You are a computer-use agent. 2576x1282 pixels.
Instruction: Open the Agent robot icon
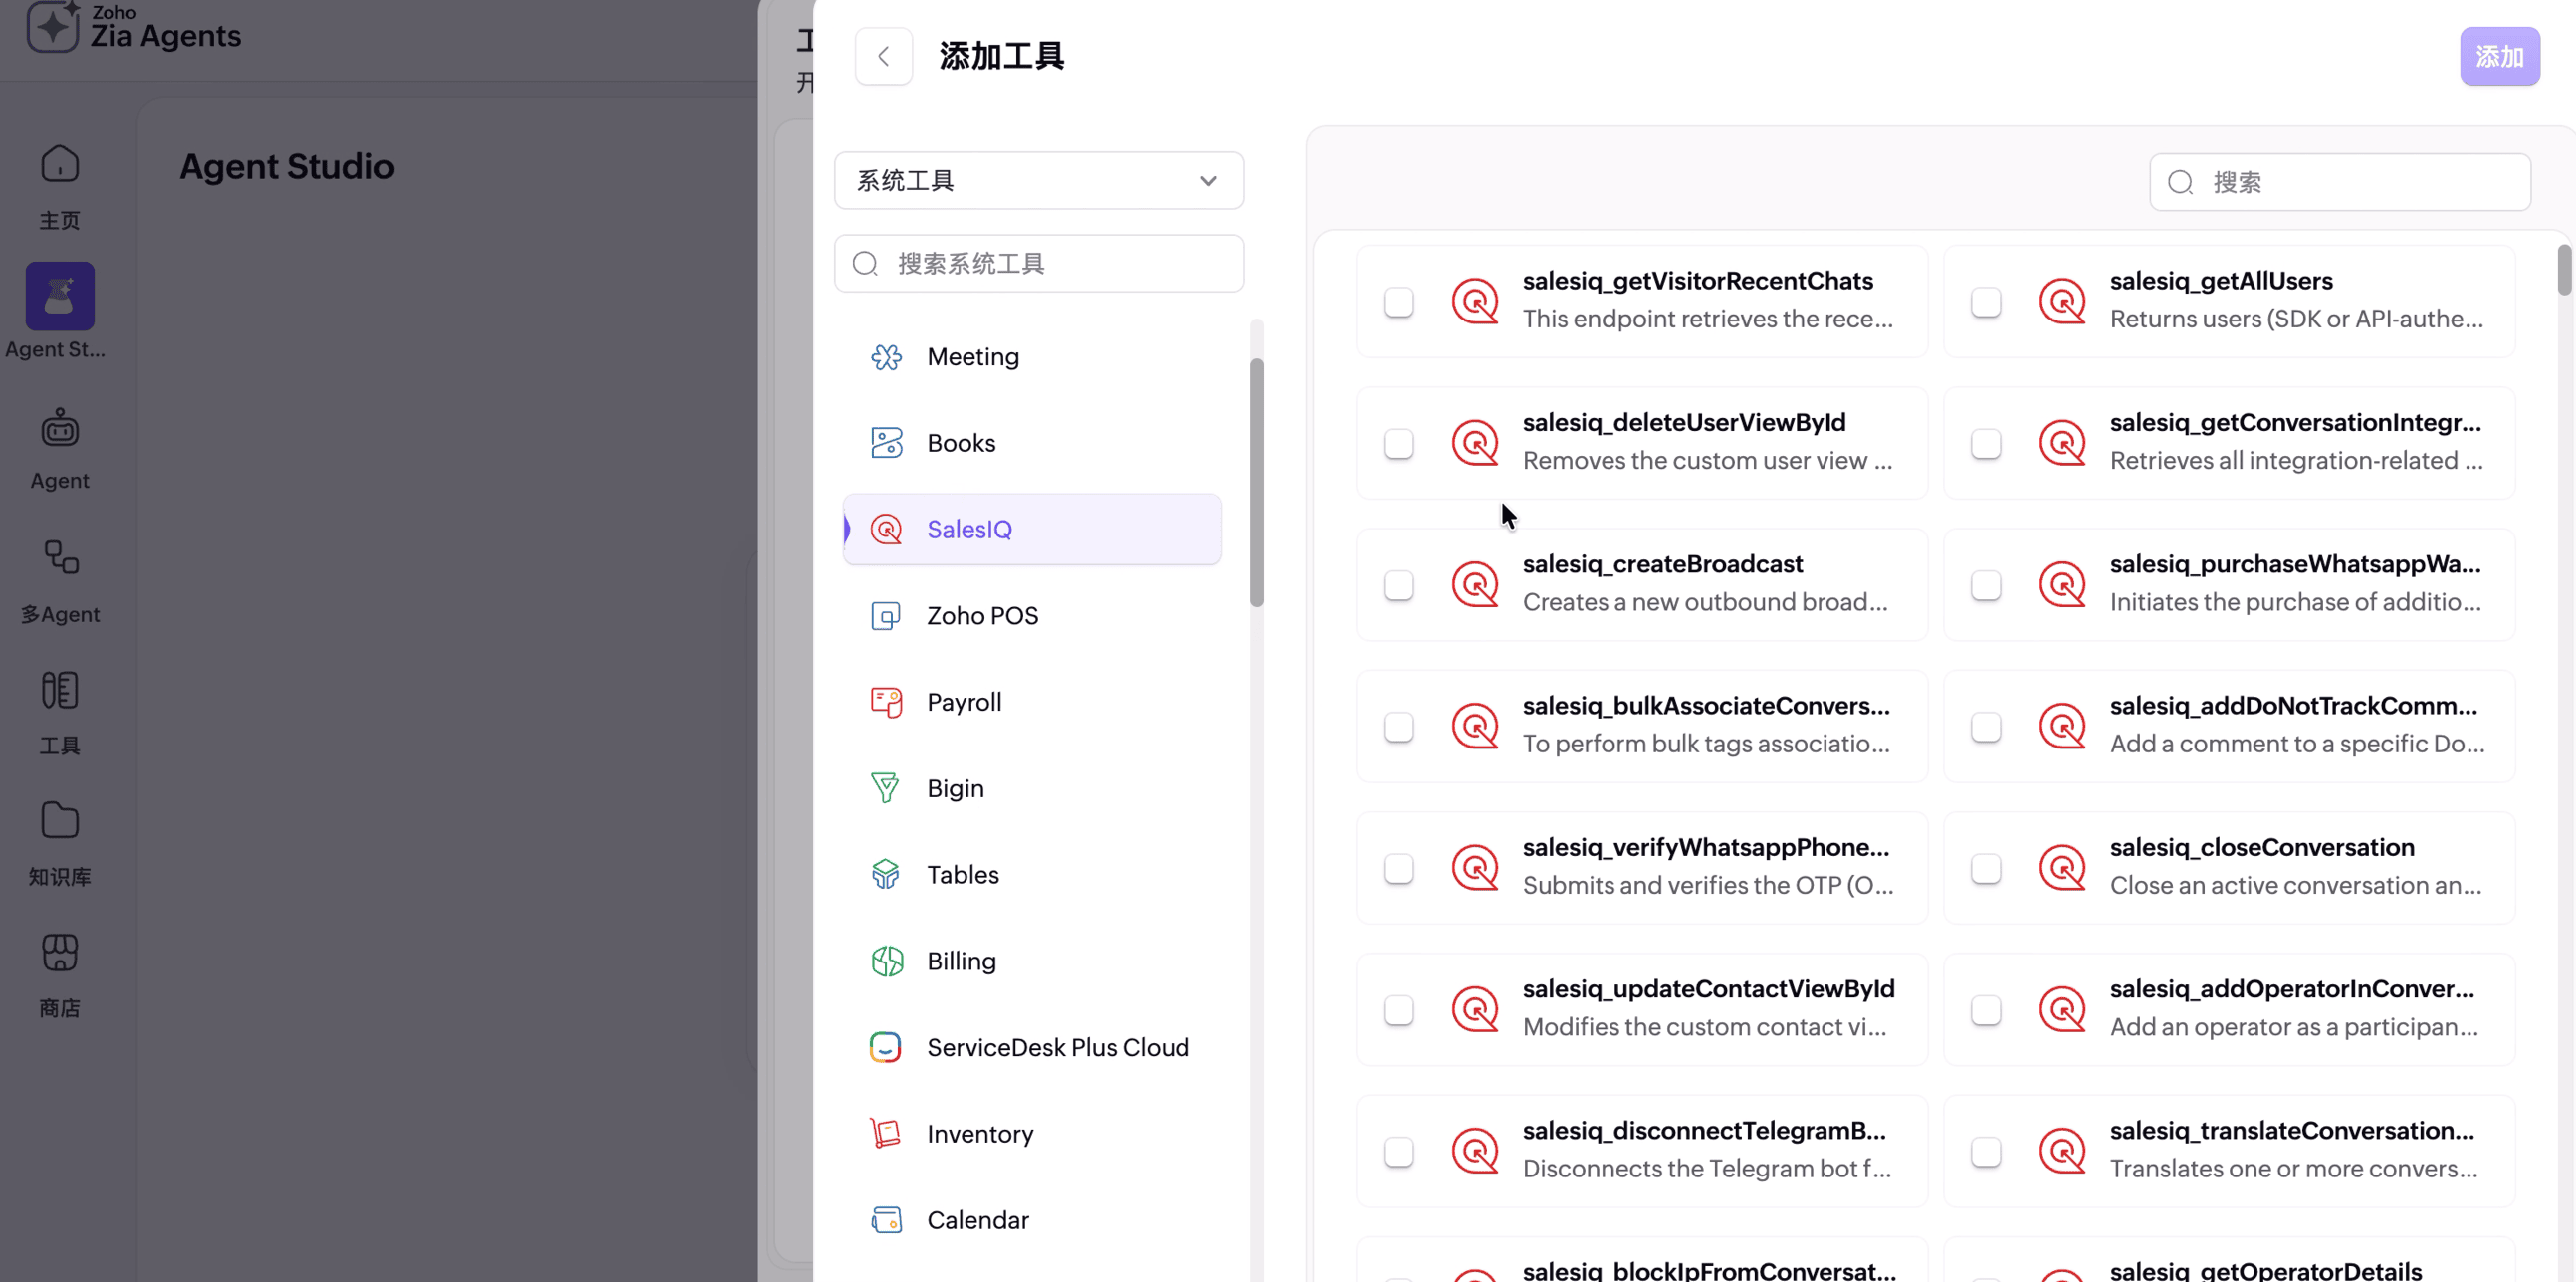click(60, 428)
